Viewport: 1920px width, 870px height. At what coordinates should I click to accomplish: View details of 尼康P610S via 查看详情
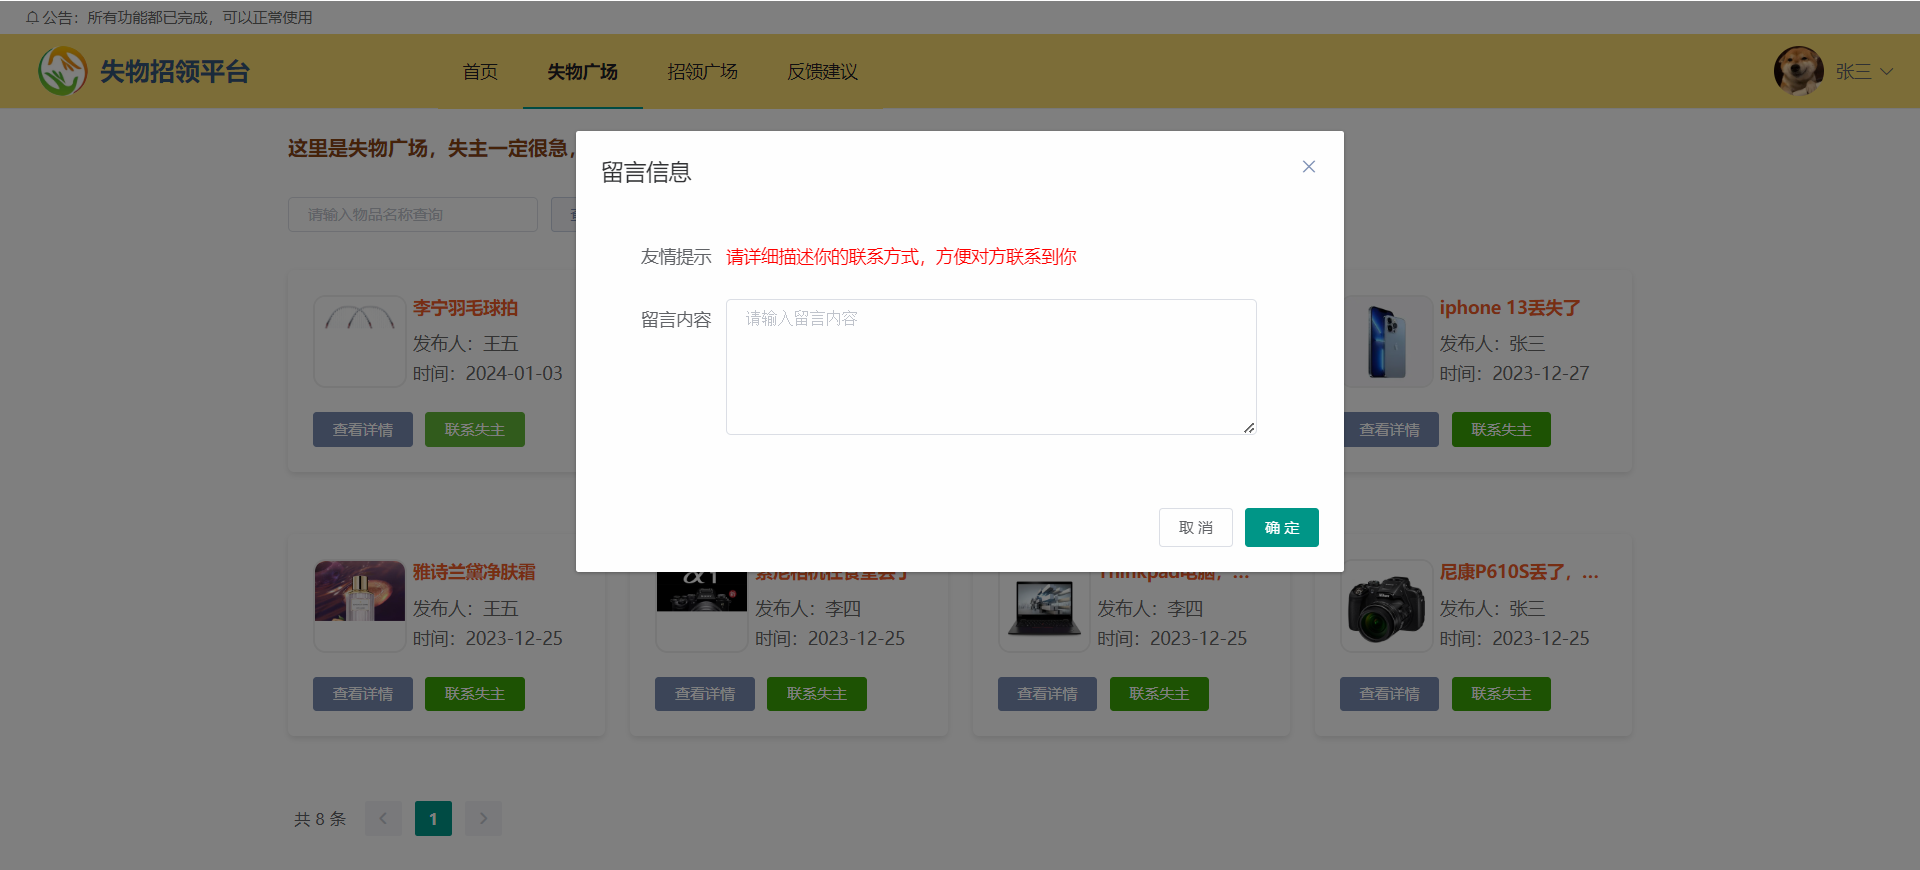click(x=1389, y=694)
